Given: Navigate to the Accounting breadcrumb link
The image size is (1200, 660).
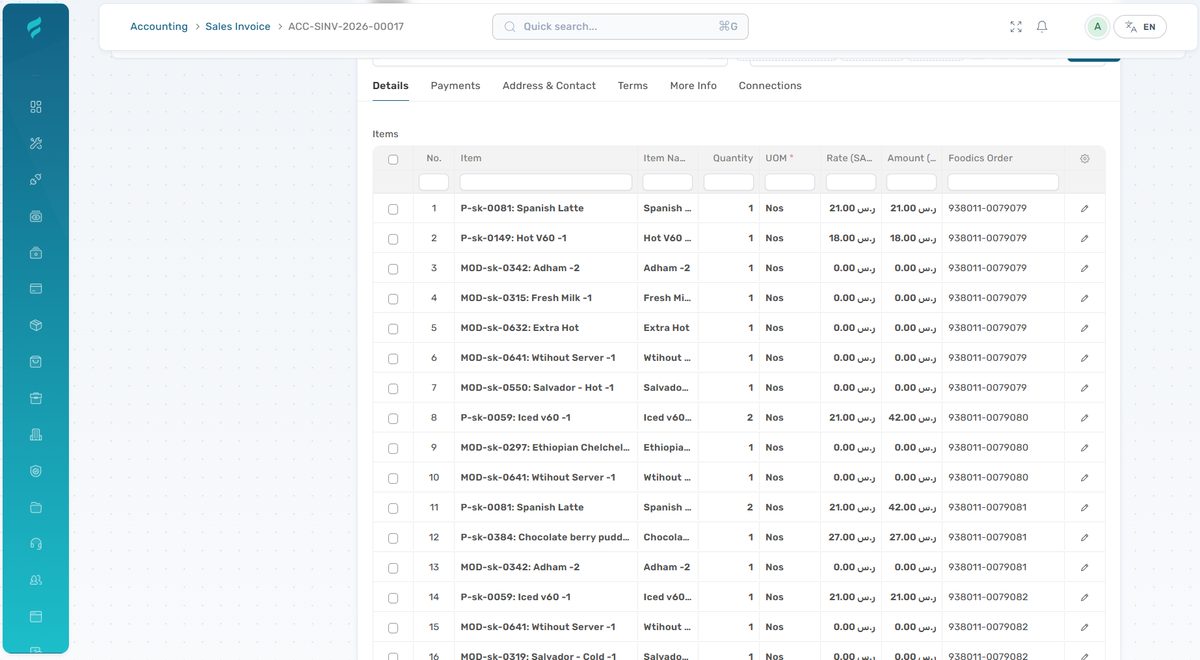Looking at the screenshot, I should click(x=158, y=26).
